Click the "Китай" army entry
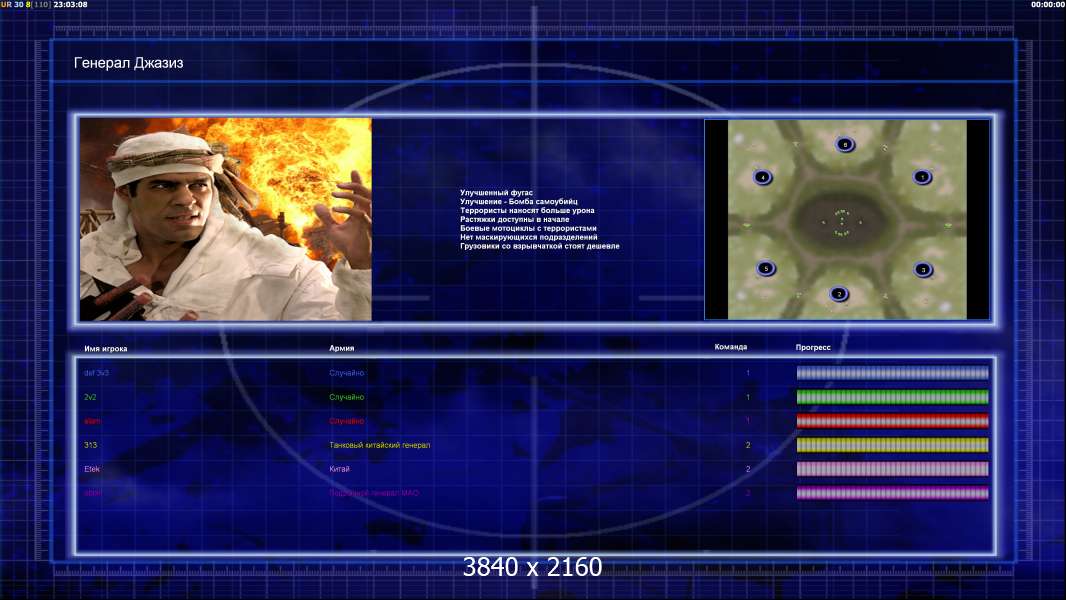 (339, 469)
